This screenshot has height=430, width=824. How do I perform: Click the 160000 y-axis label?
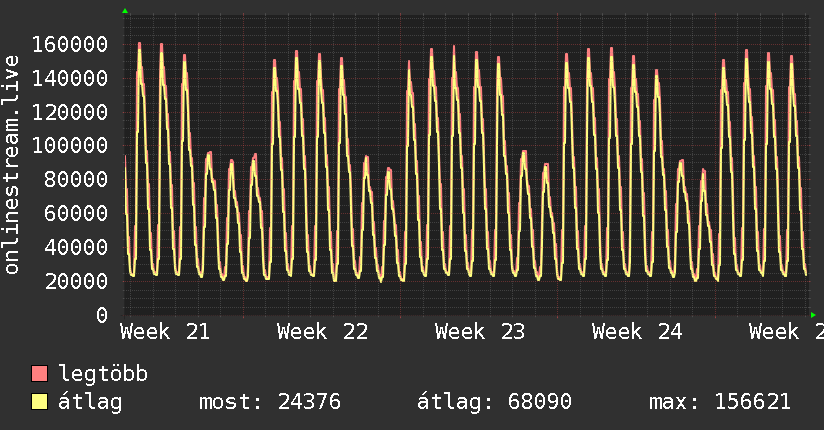coord(70,44)
